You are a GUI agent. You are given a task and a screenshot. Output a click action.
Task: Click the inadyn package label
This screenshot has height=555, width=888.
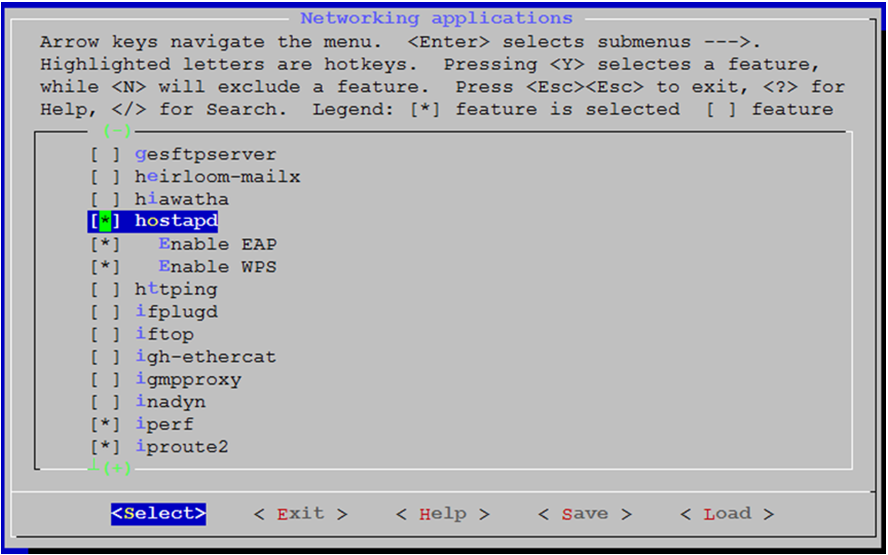point(170,402)
